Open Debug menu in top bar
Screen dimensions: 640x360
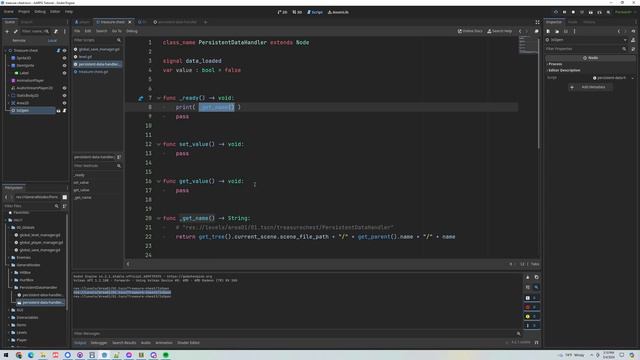pyautogui.click(x=40, y=12)
